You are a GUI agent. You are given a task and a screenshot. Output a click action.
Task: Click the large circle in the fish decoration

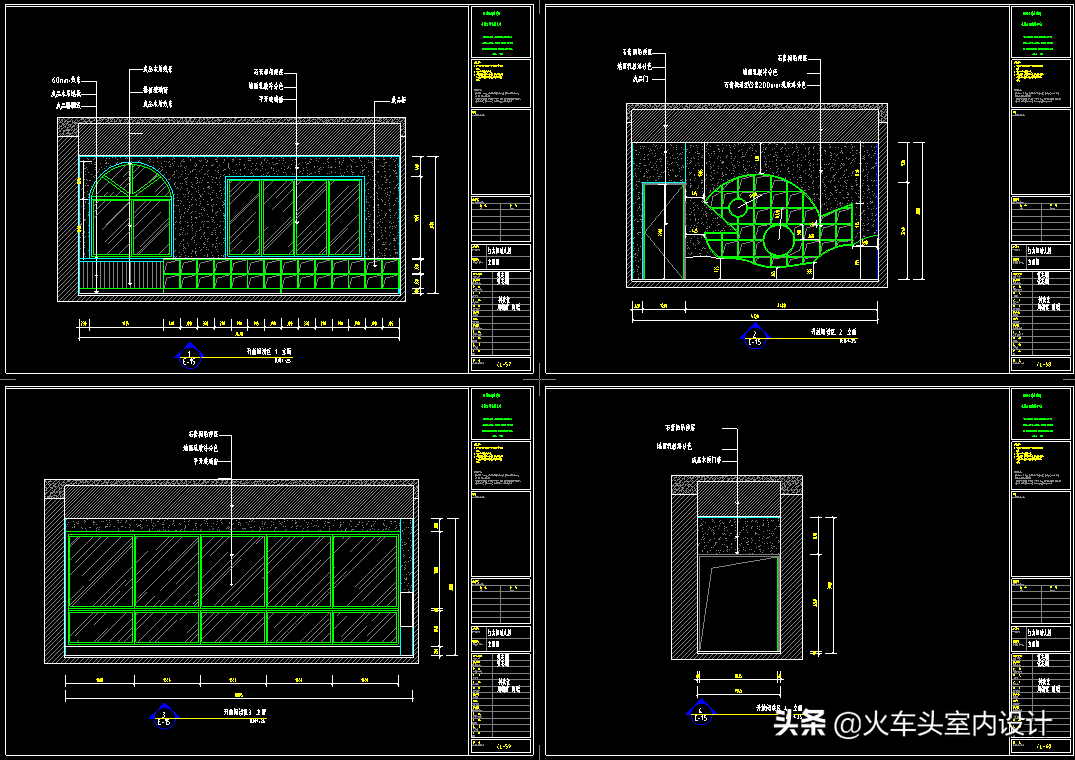[x=777, y=240]
